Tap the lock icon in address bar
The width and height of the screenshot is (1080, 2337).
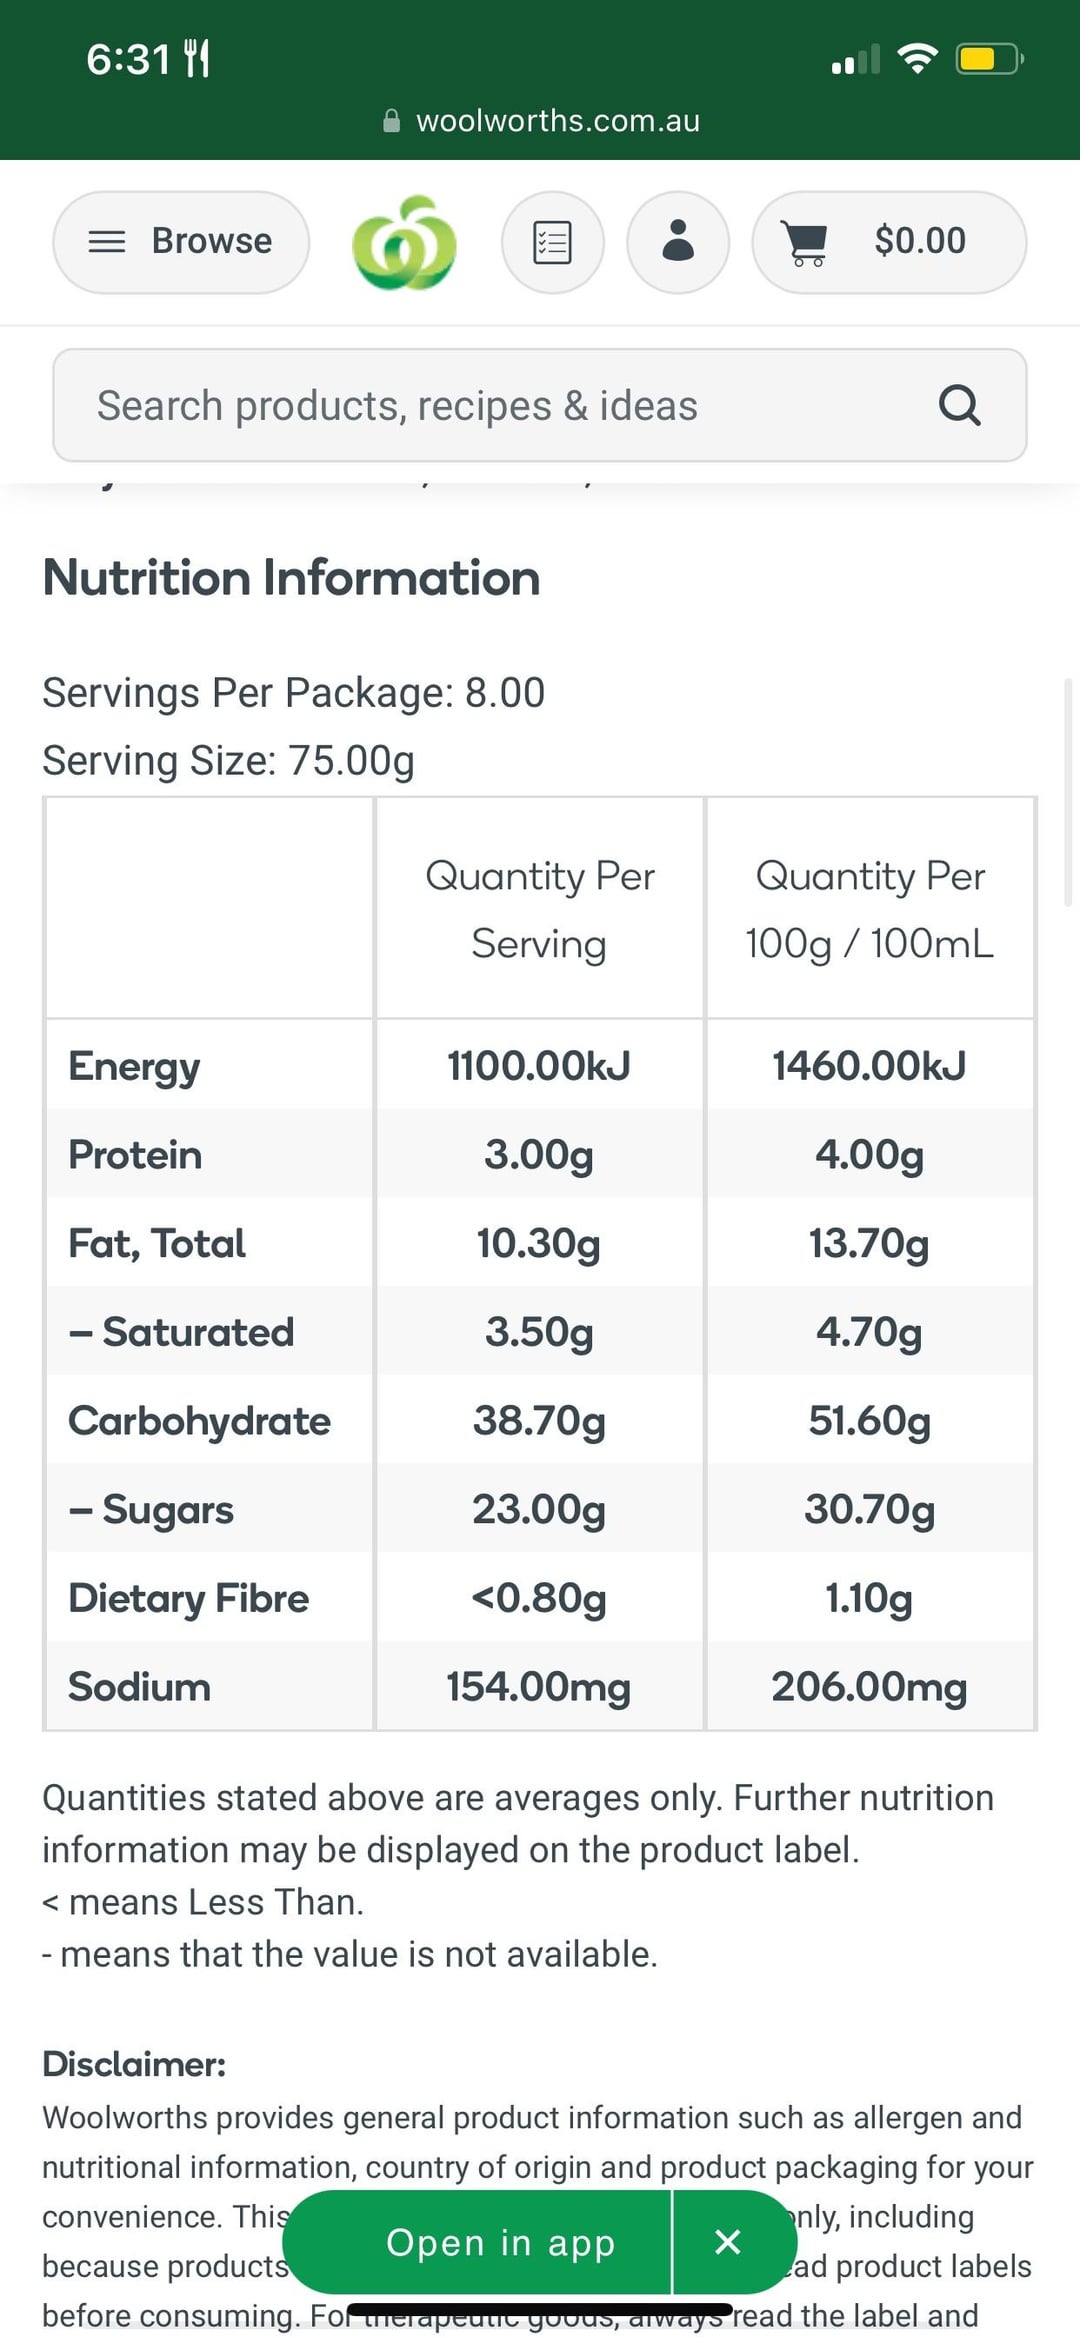pyautogui.click(x=392, y=121)
